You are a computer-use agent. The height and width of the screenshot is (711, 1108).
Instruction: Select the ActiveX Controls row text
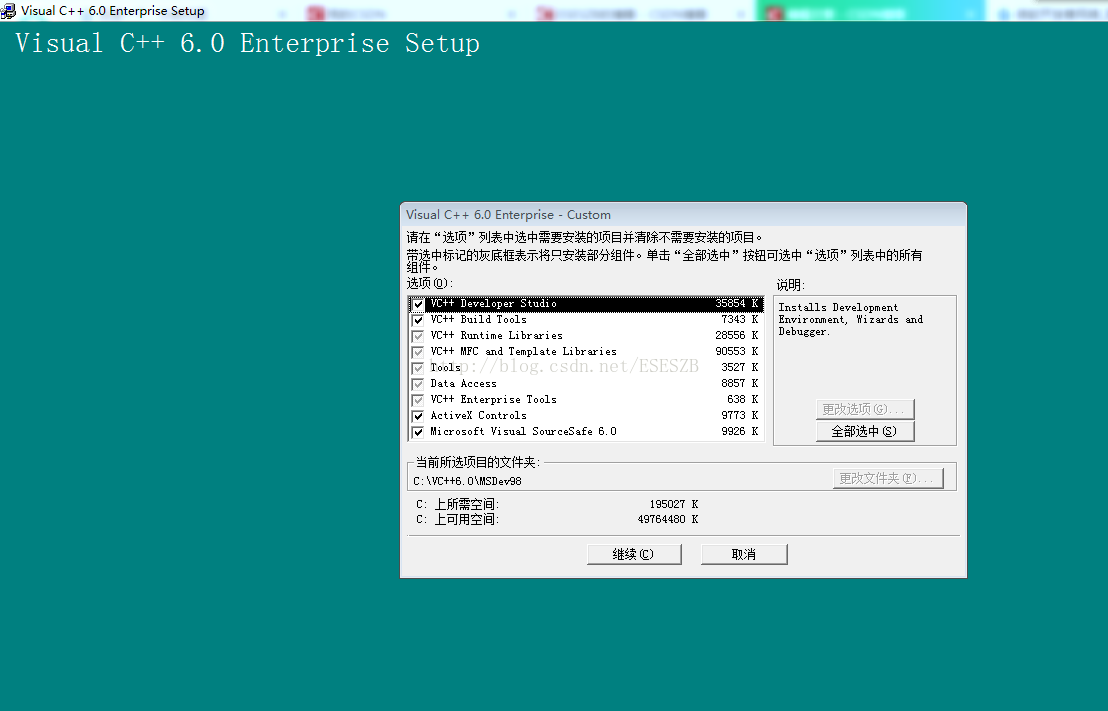(478, 416)
